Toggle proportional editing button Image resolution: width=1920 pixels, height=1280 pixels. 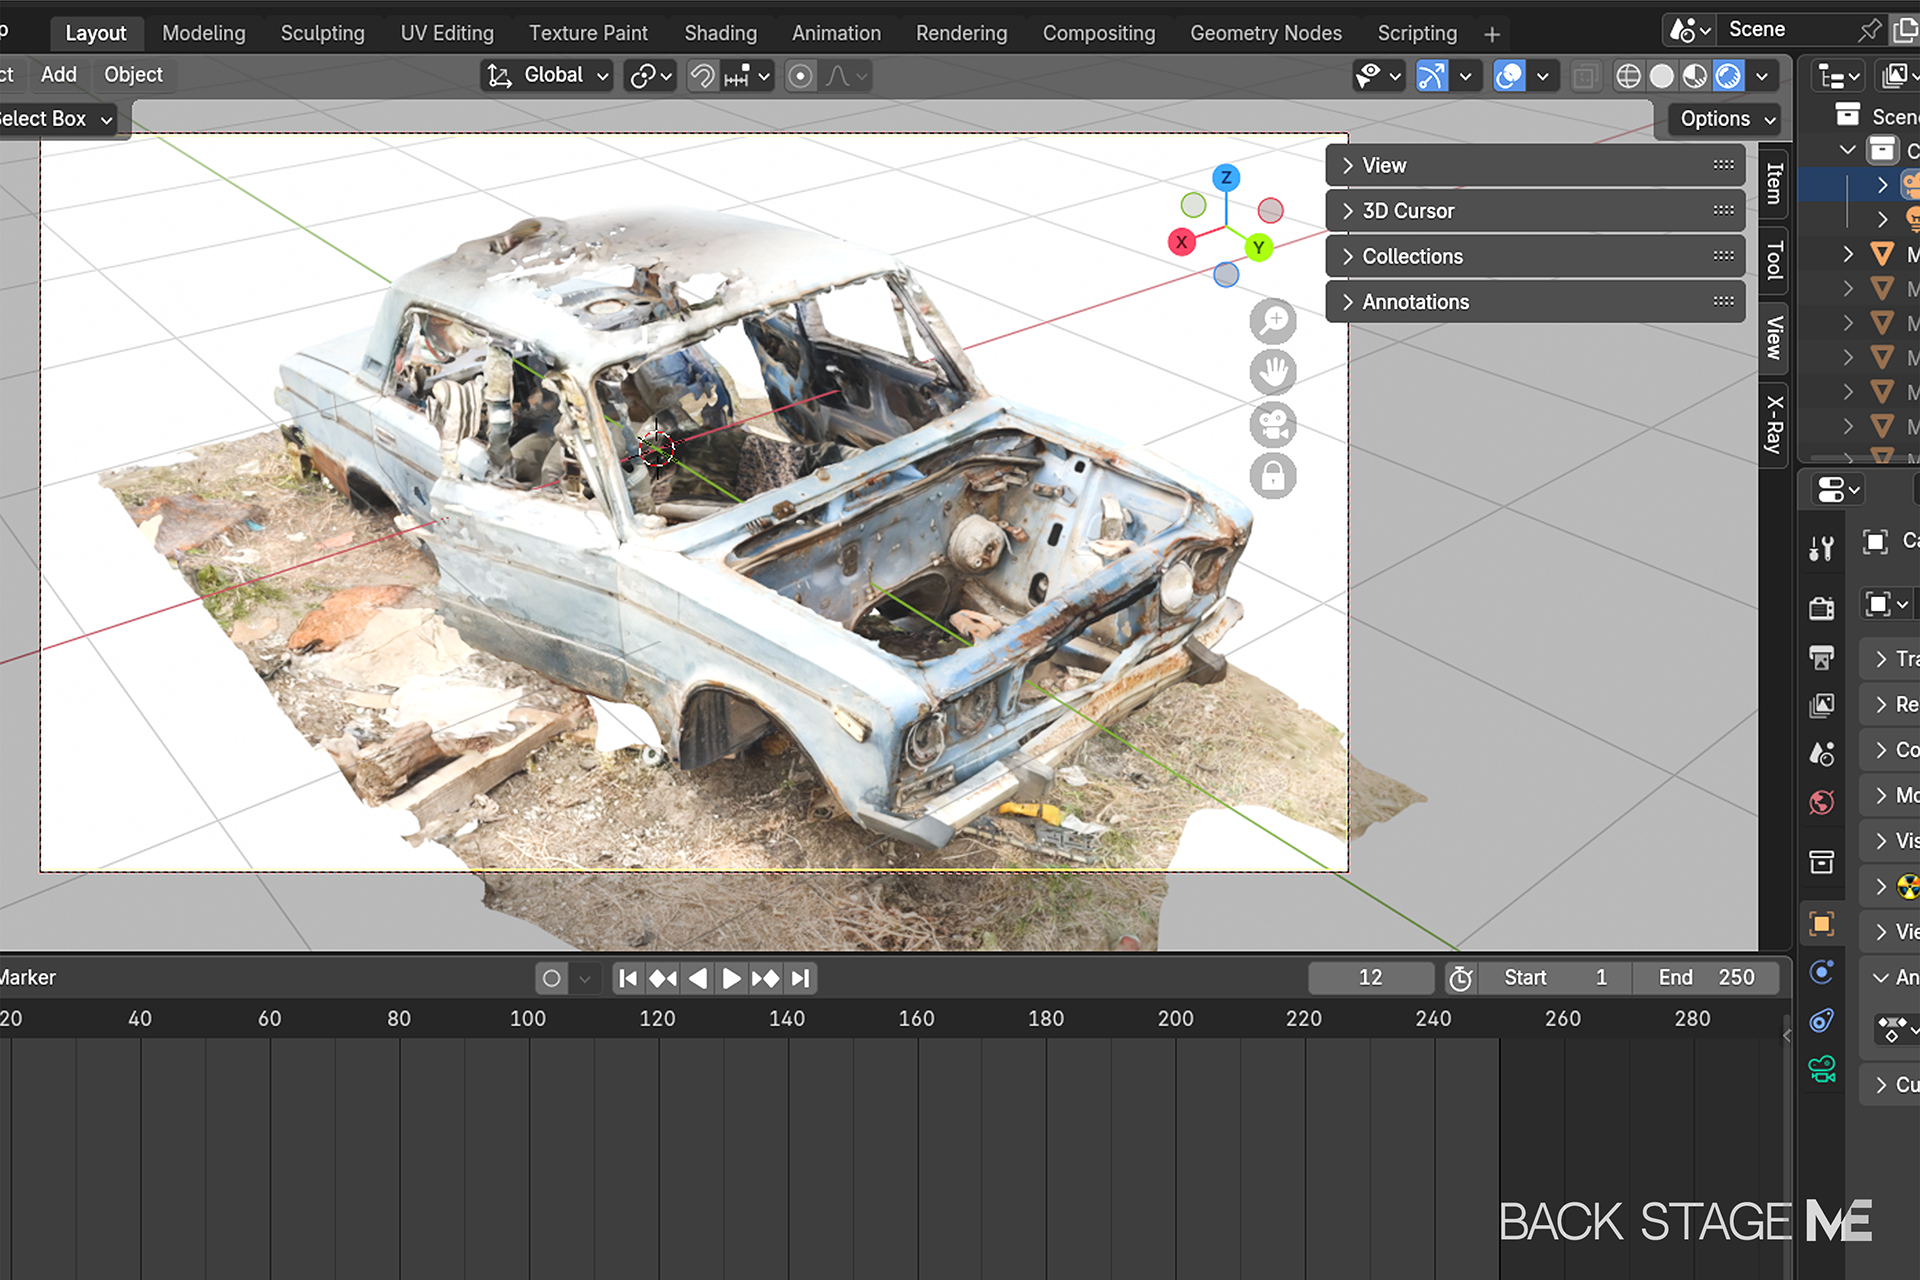[800, 76]
